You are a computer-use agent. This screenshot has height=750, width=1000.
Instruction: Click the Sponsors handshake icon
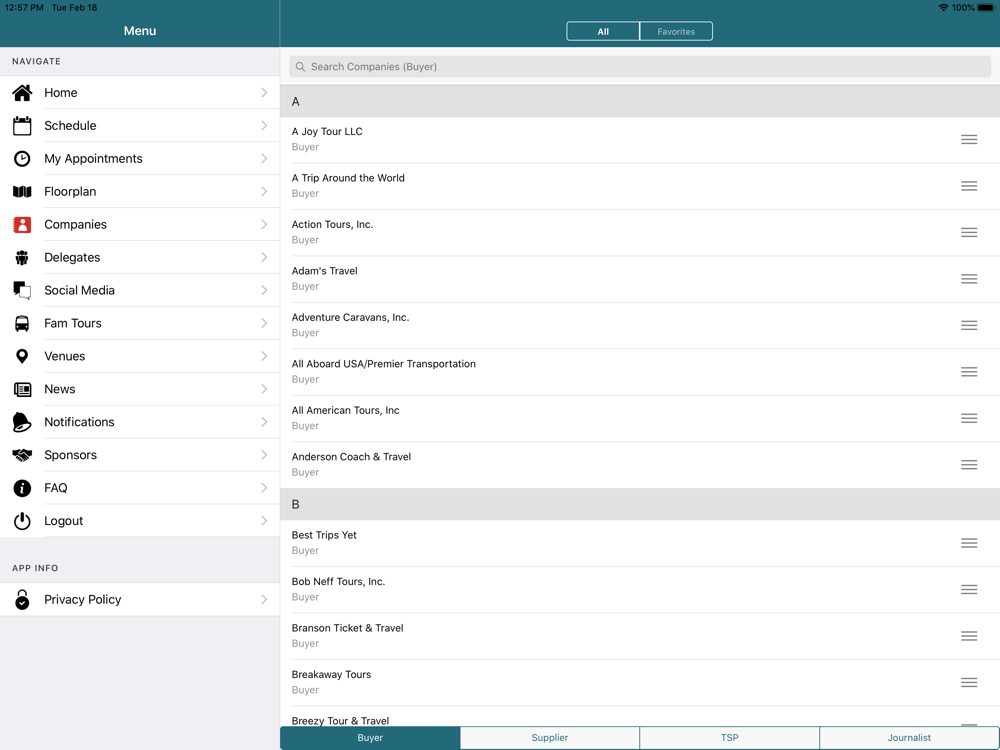point(22,455)
